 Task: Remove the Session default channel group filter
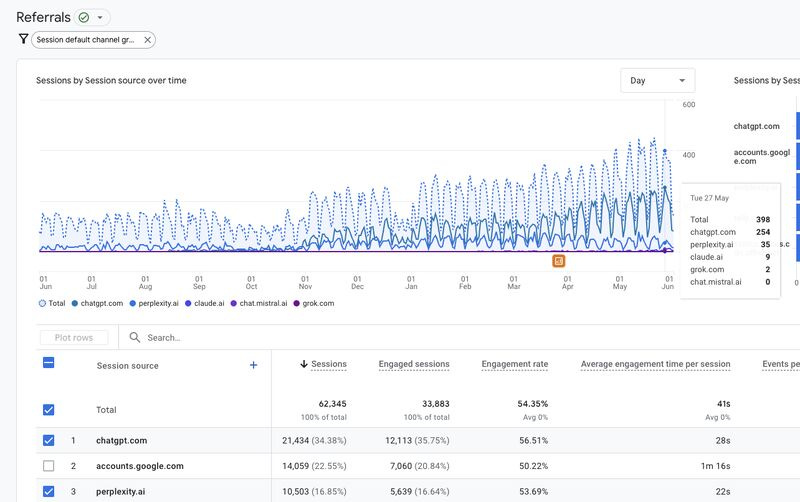tap(147, 40)
